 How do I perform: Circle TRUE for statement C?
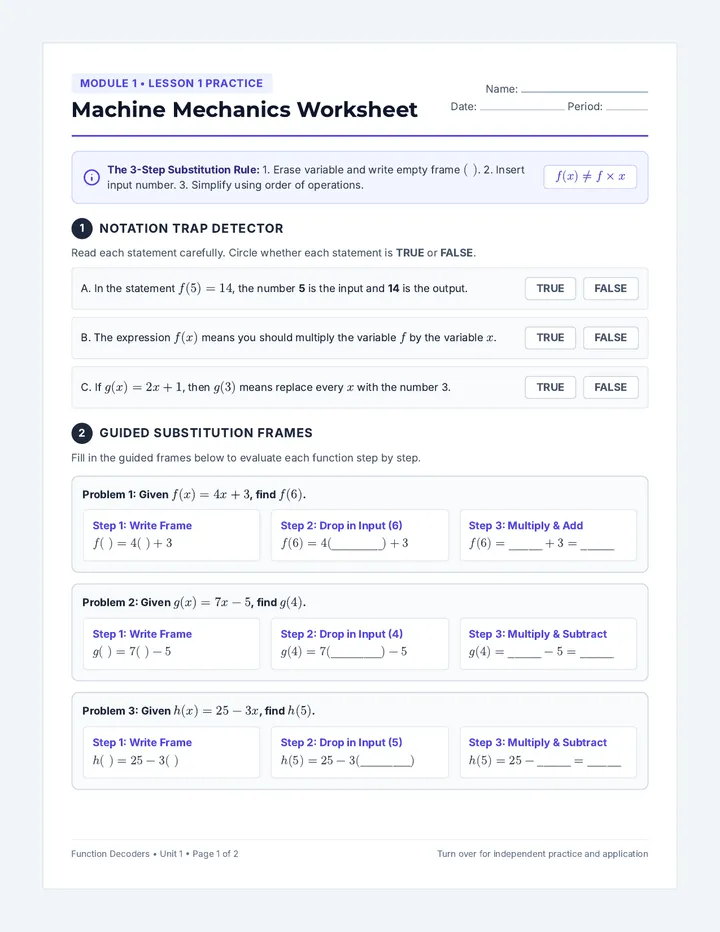[550, 387]
